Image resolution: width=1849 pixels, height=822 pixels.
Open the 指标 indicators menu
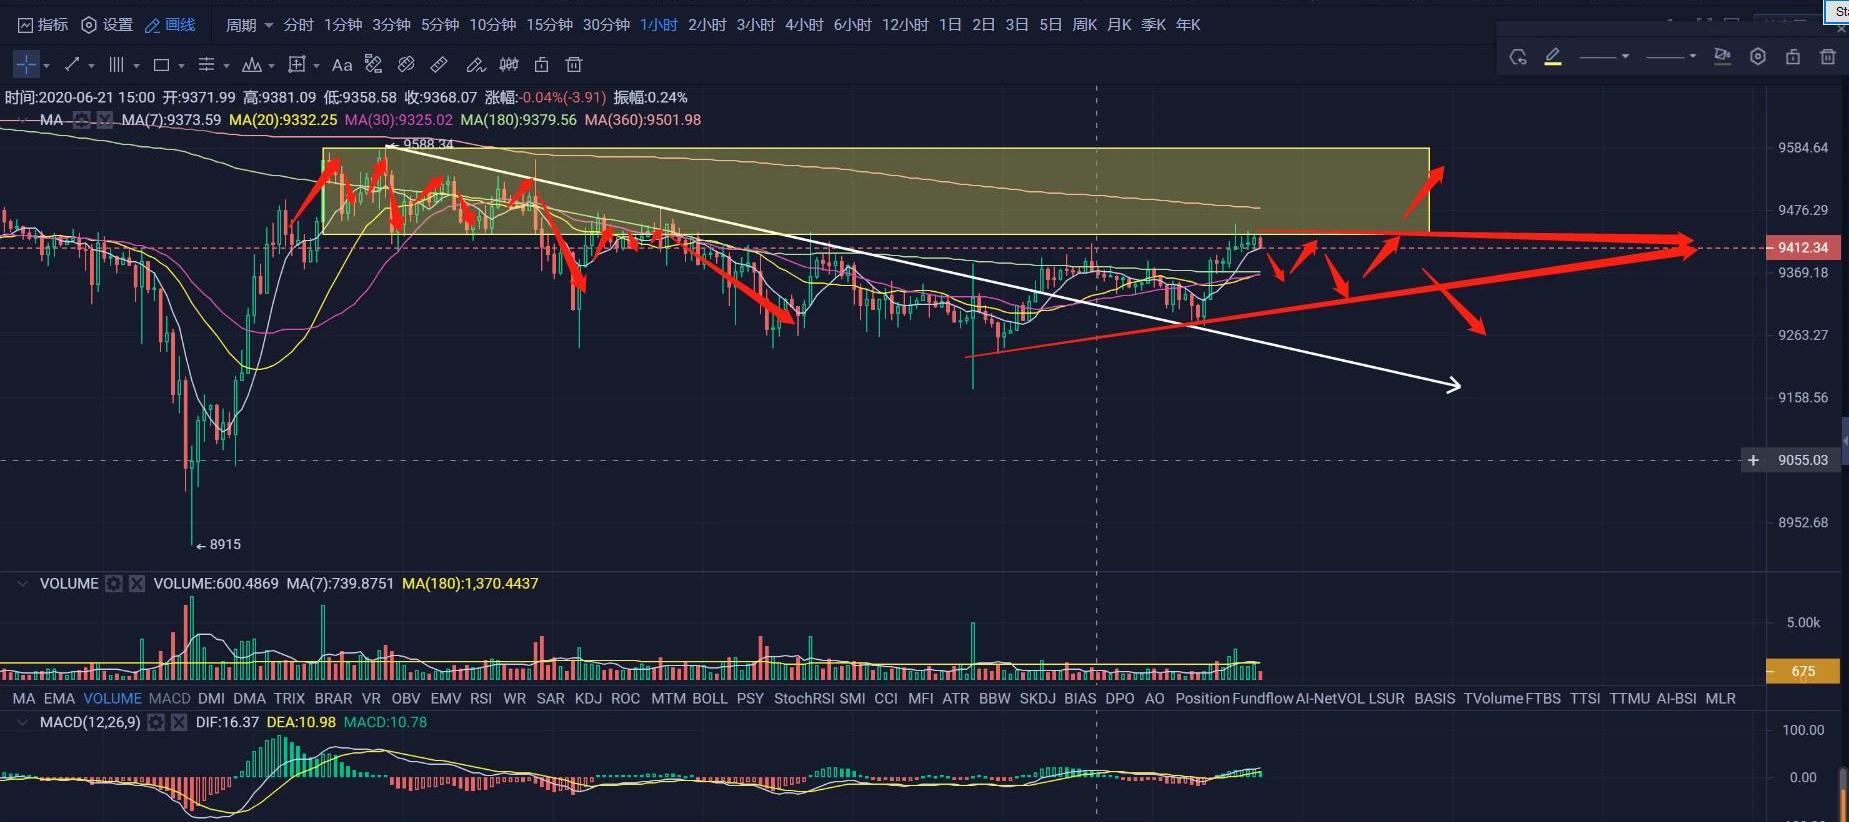(43, 25)
